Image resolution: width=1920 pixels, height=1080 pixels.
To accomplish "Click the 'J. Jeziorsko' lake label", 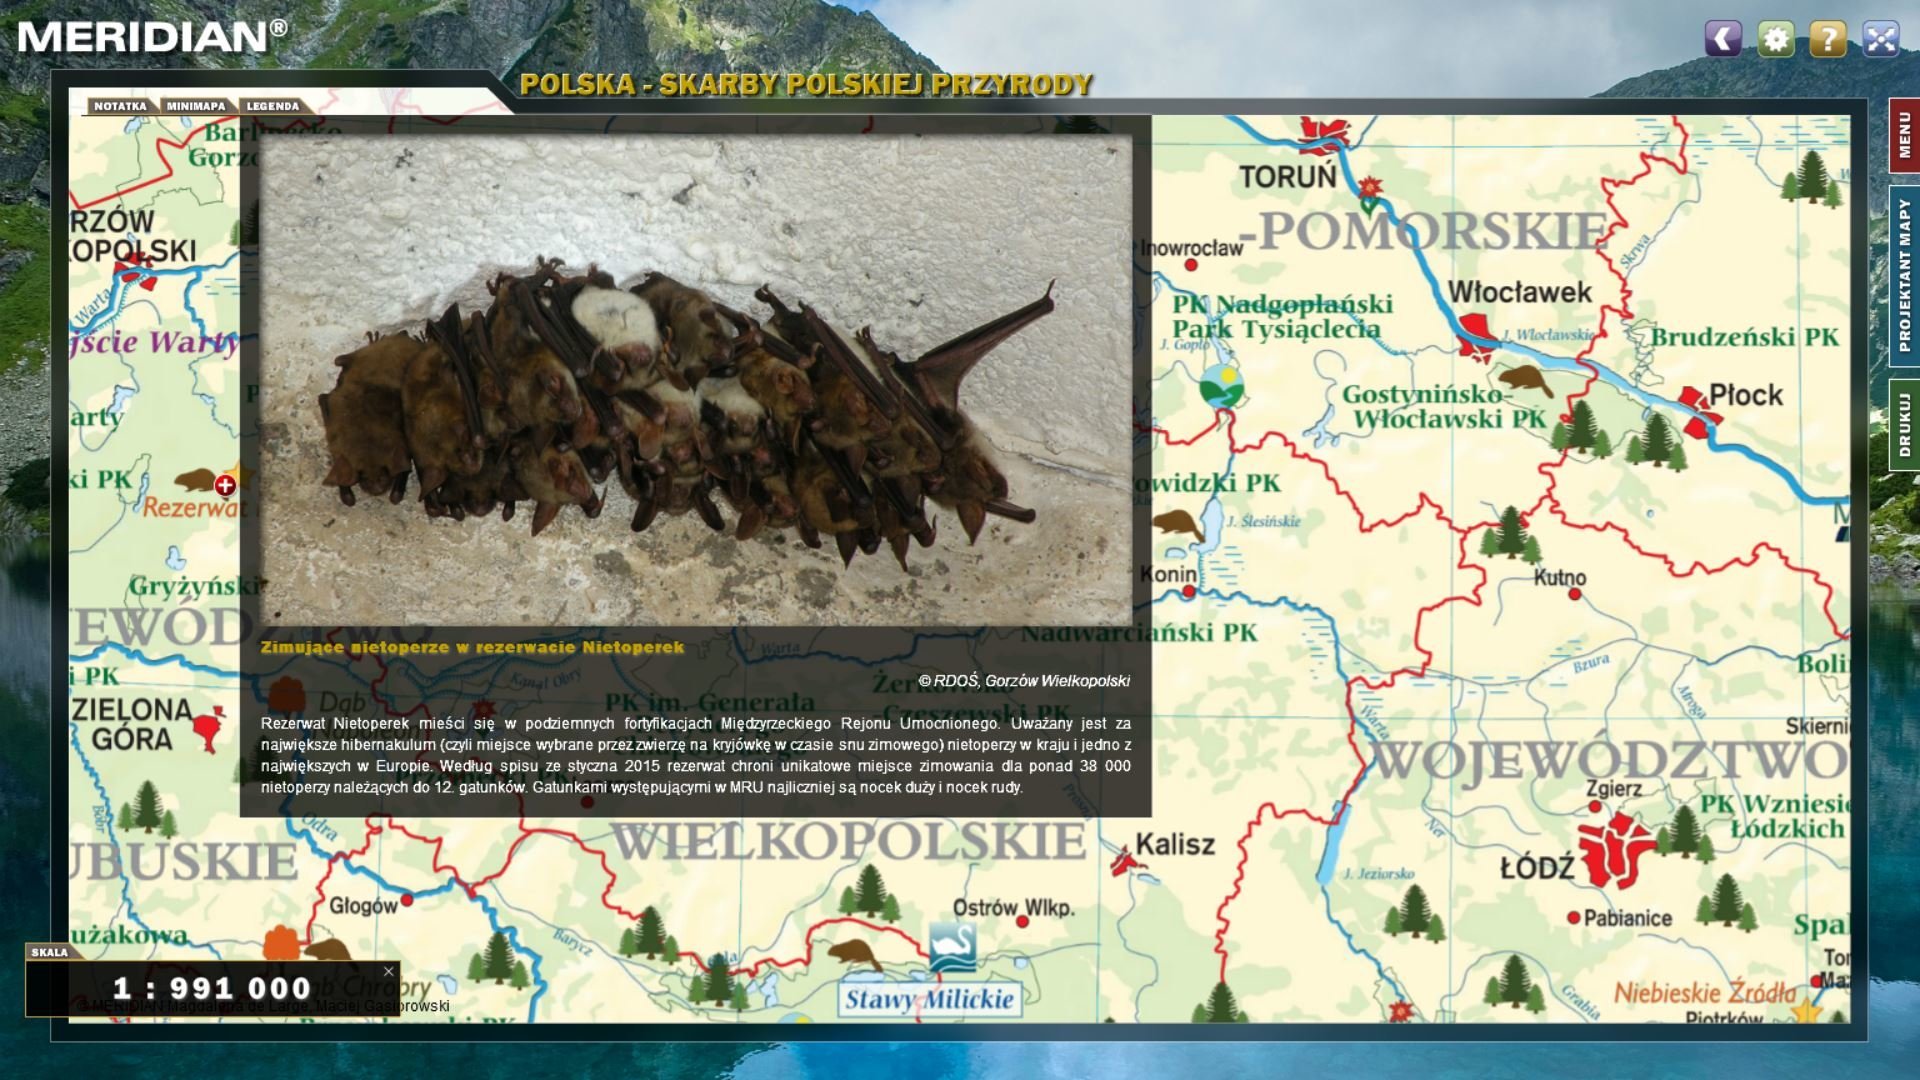I will click(x=1379, y=873).
